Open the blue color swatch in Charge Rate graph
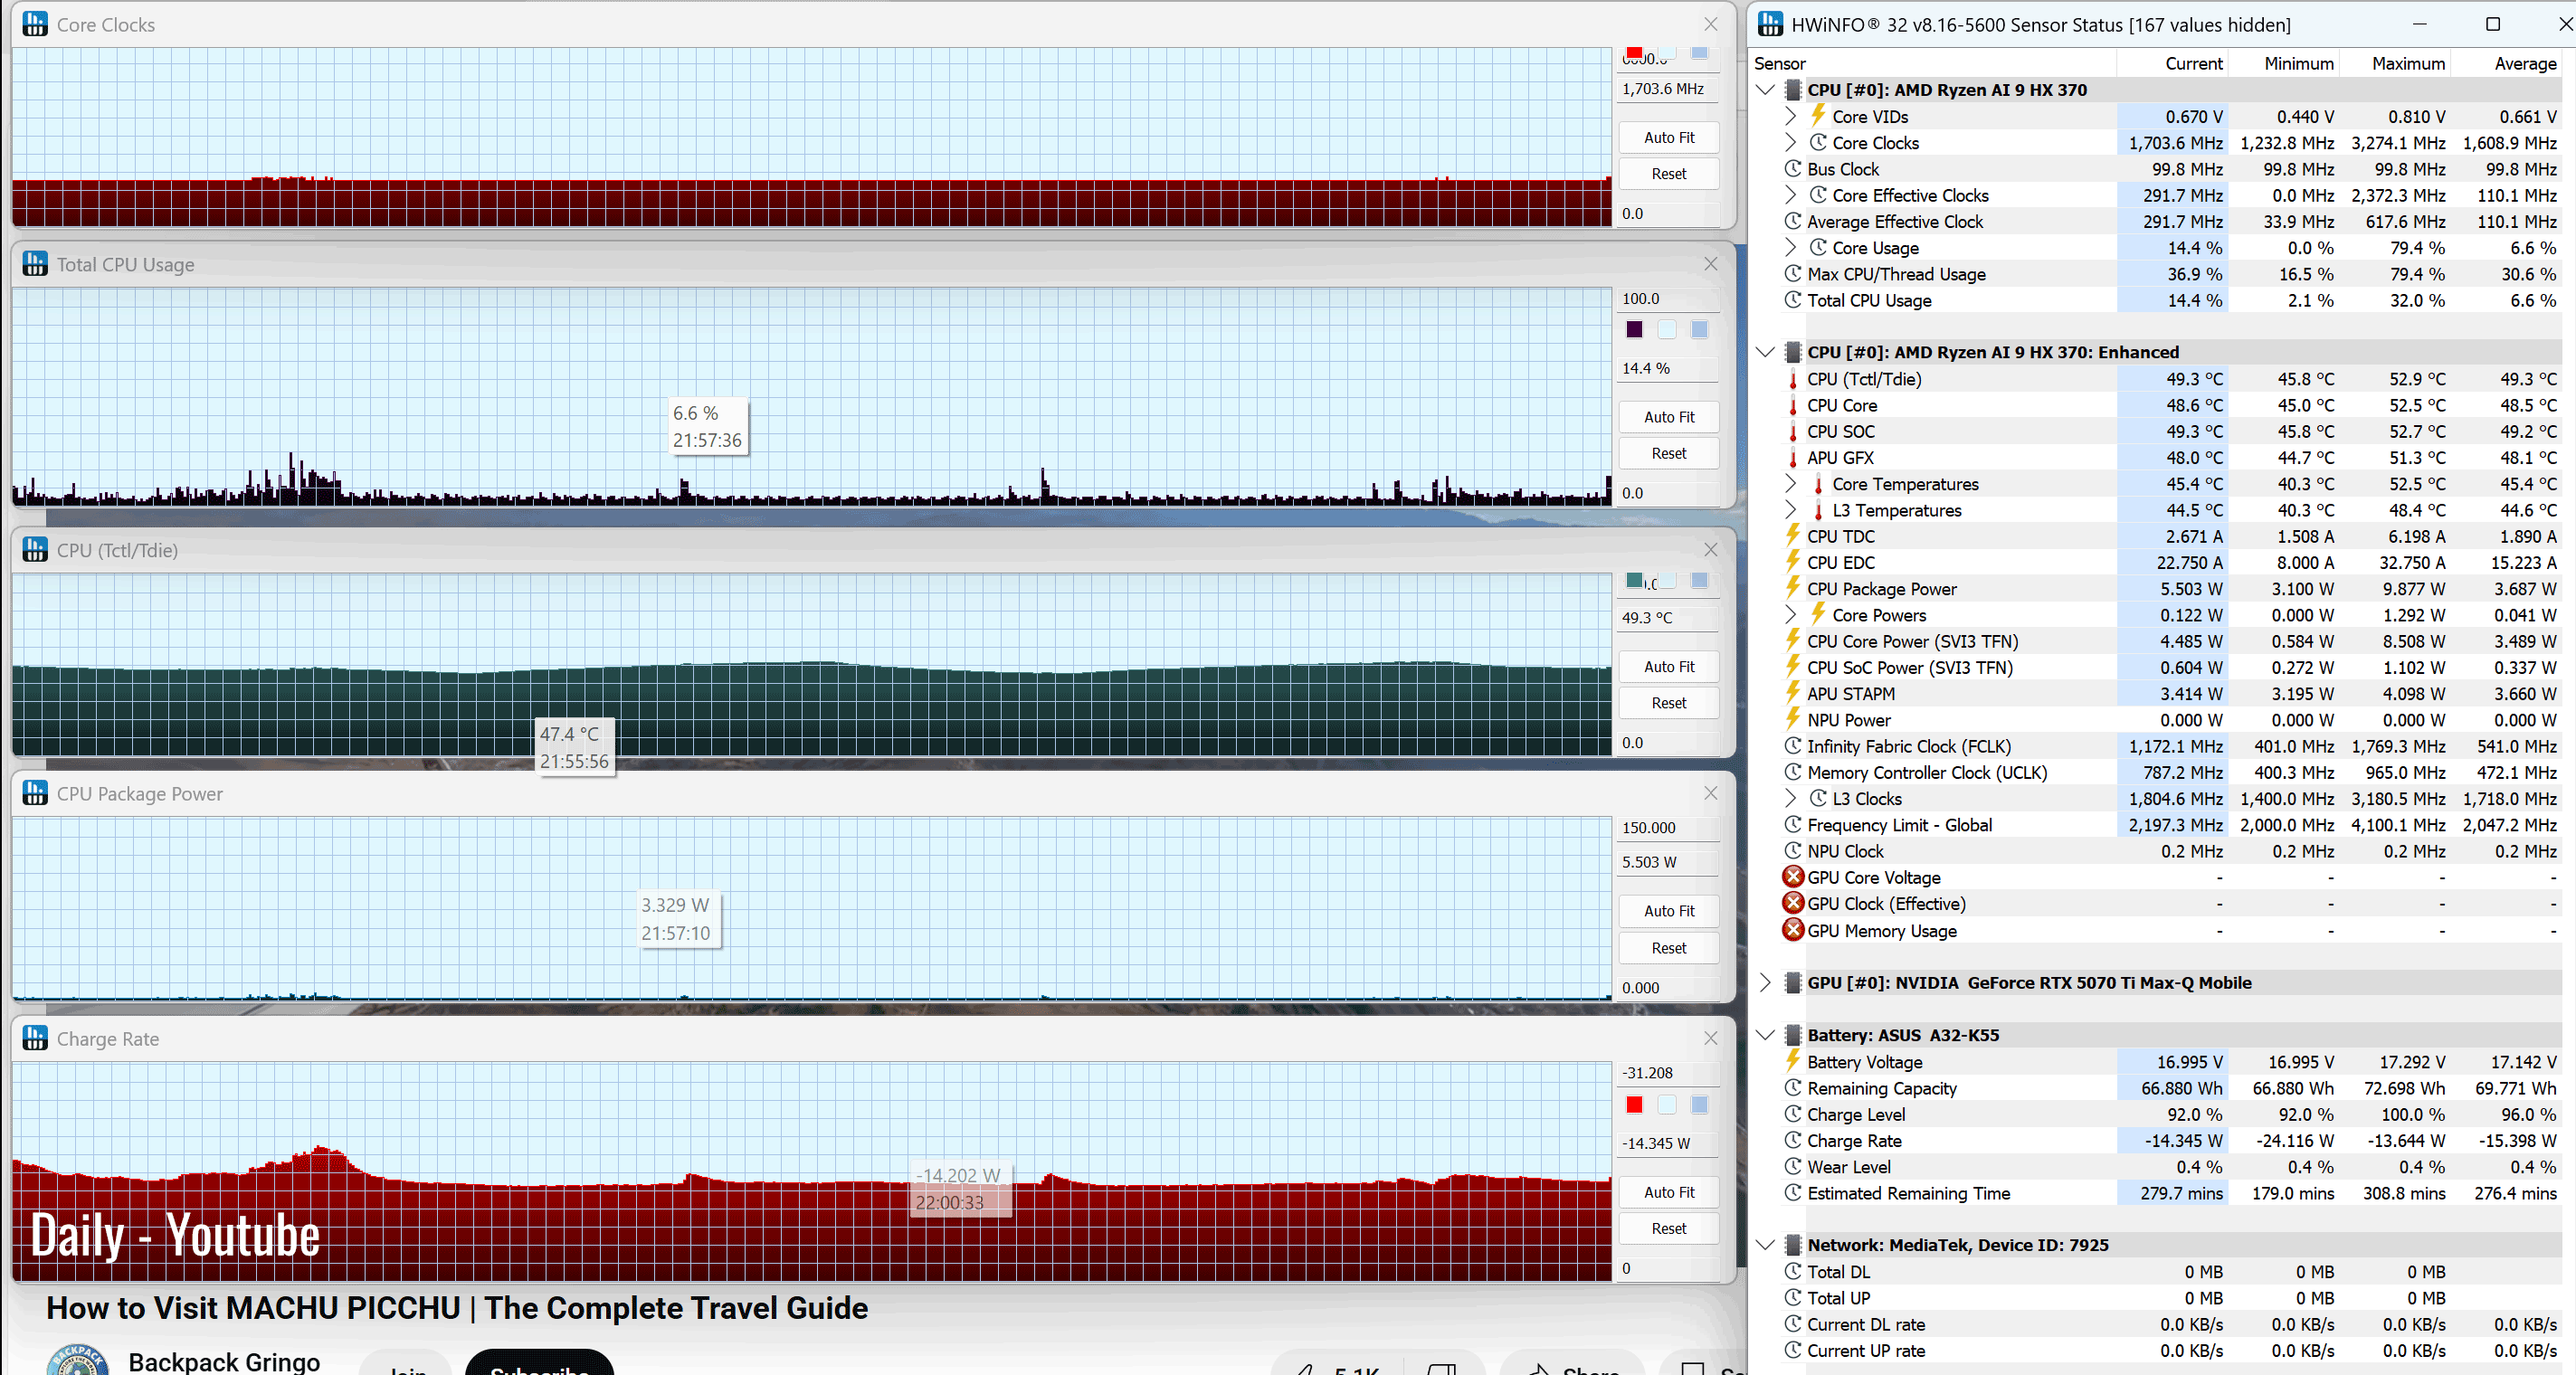 (x=1699, y=1104)
